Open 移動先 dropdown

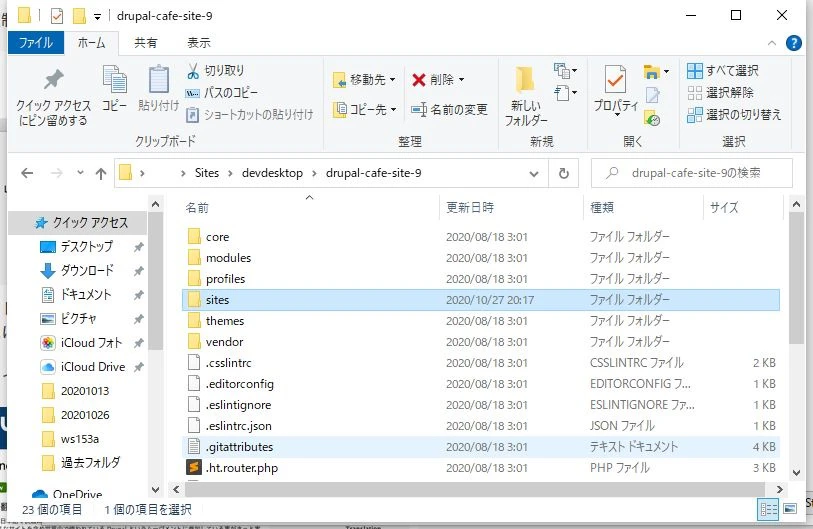coord(365,80)
